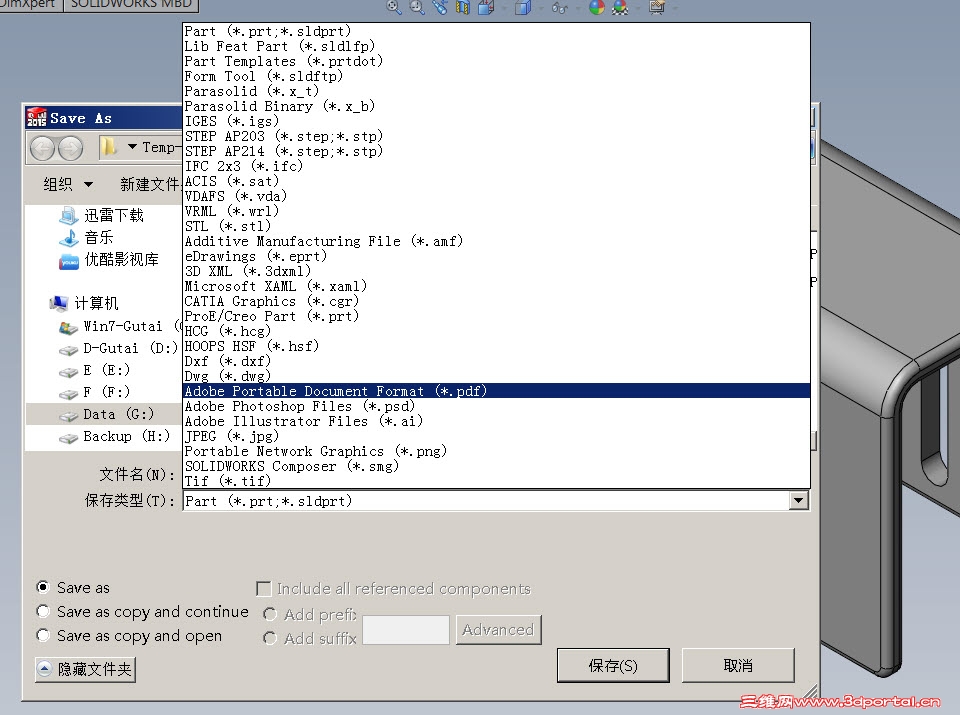Open the Apply Scene dropdown arrow
The height and width of the screenshot is (715, 960).
click(636, 7)
